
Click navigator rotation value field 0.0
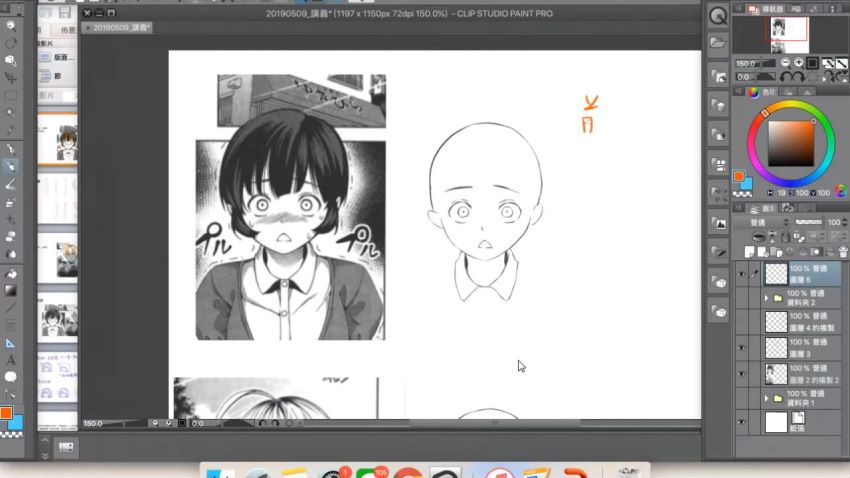coord(744,77)
